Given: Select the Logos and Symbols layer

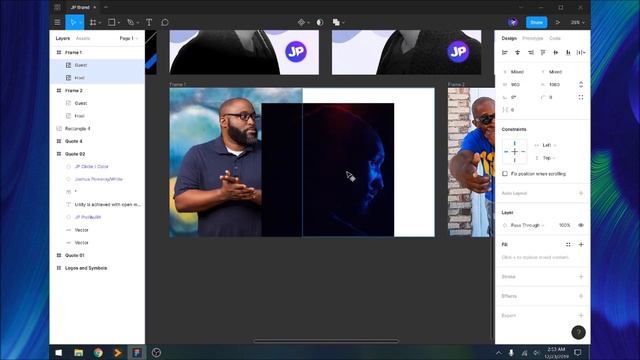Looking at the screenshot, I should [x=97, y=268].
